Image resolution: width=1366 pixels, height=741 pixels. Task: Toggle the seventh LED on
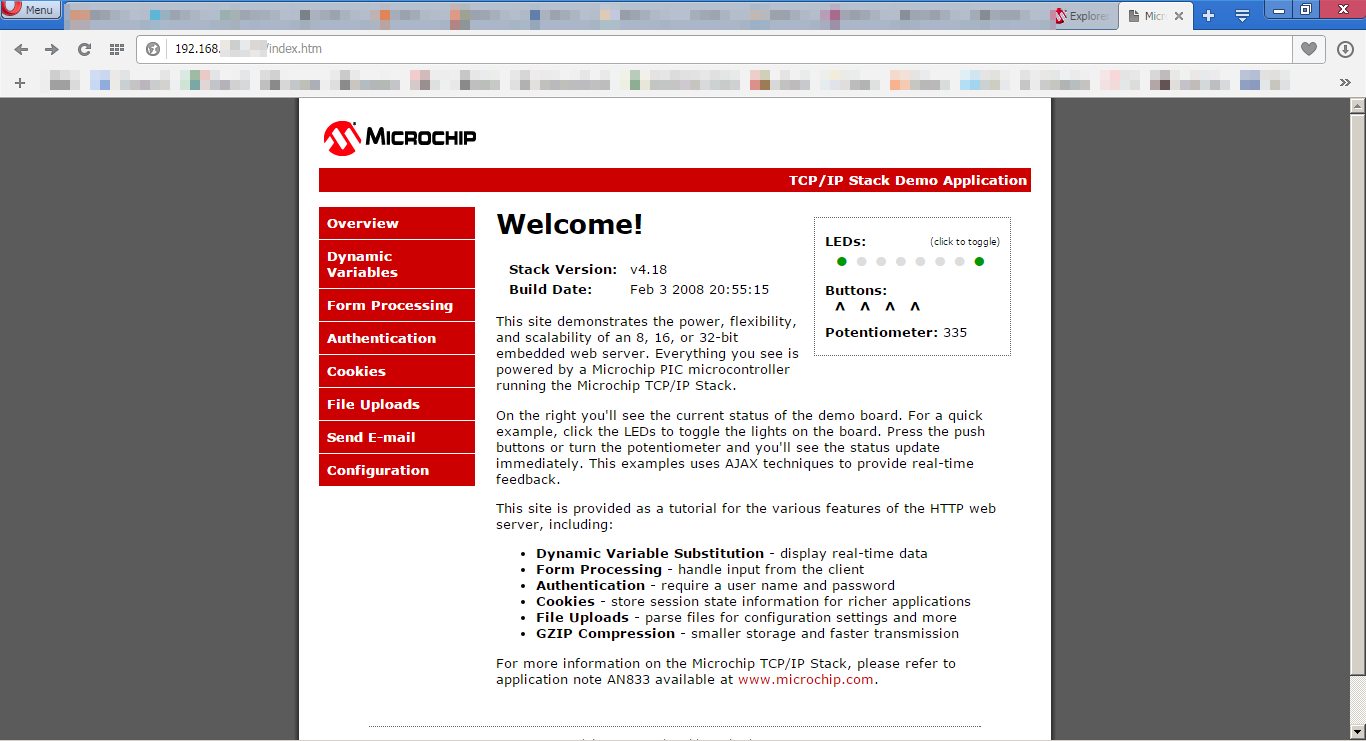[959, 262]
